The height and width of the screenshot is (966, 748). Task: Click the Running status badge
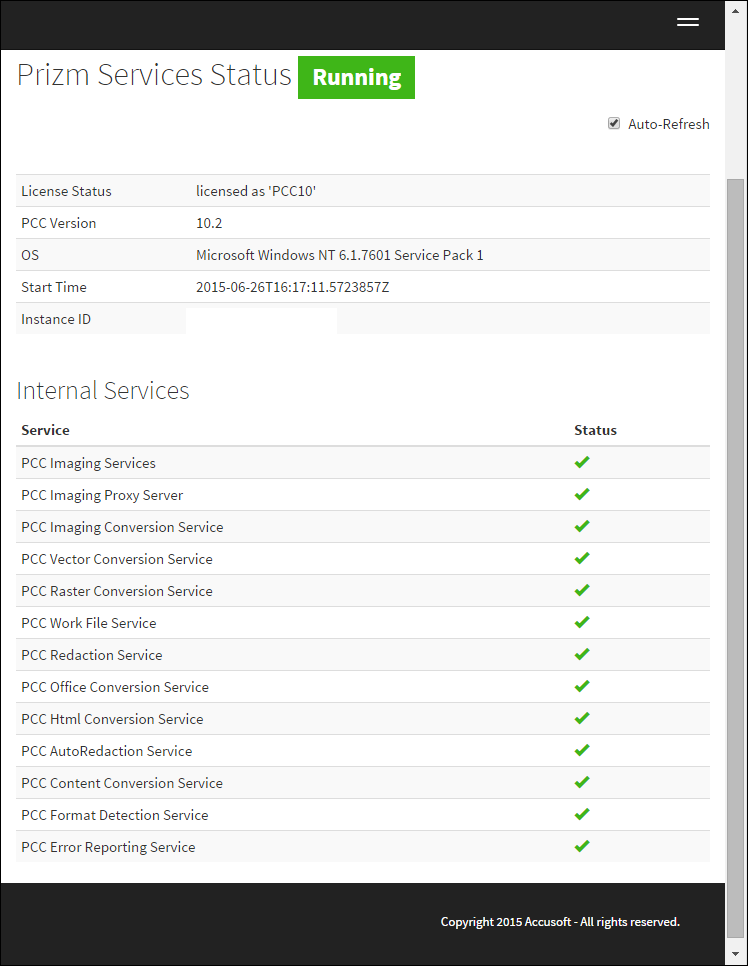356,77
